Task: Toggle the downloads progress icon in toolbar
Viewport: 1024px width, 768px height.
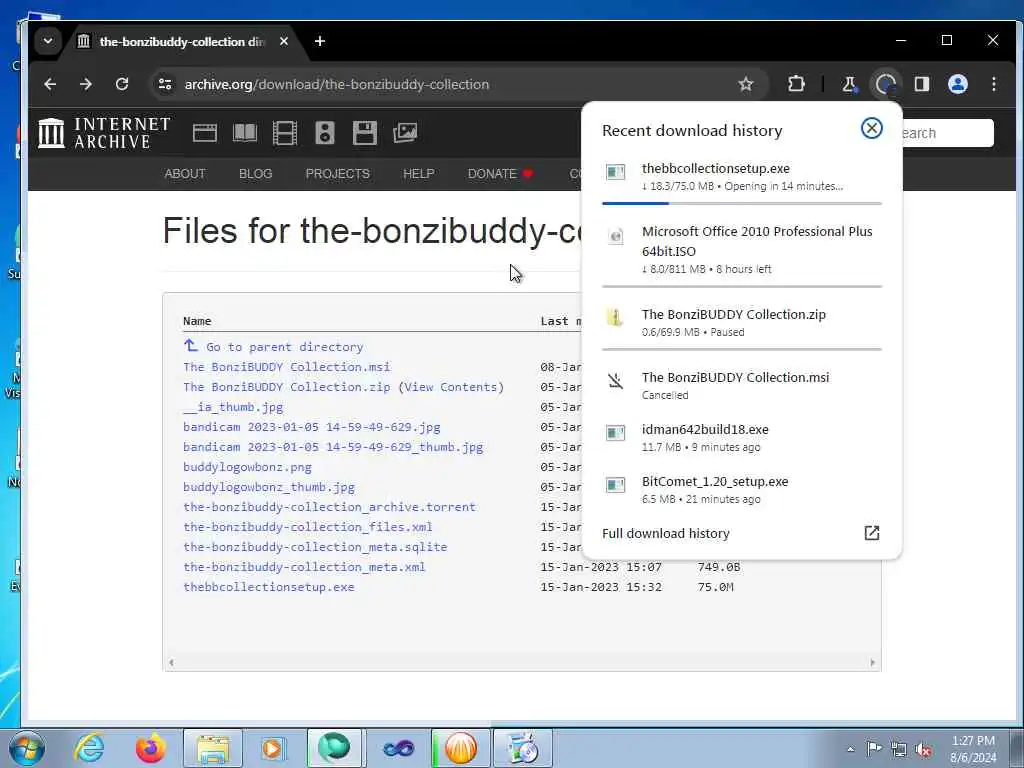Action: [885, 84]
